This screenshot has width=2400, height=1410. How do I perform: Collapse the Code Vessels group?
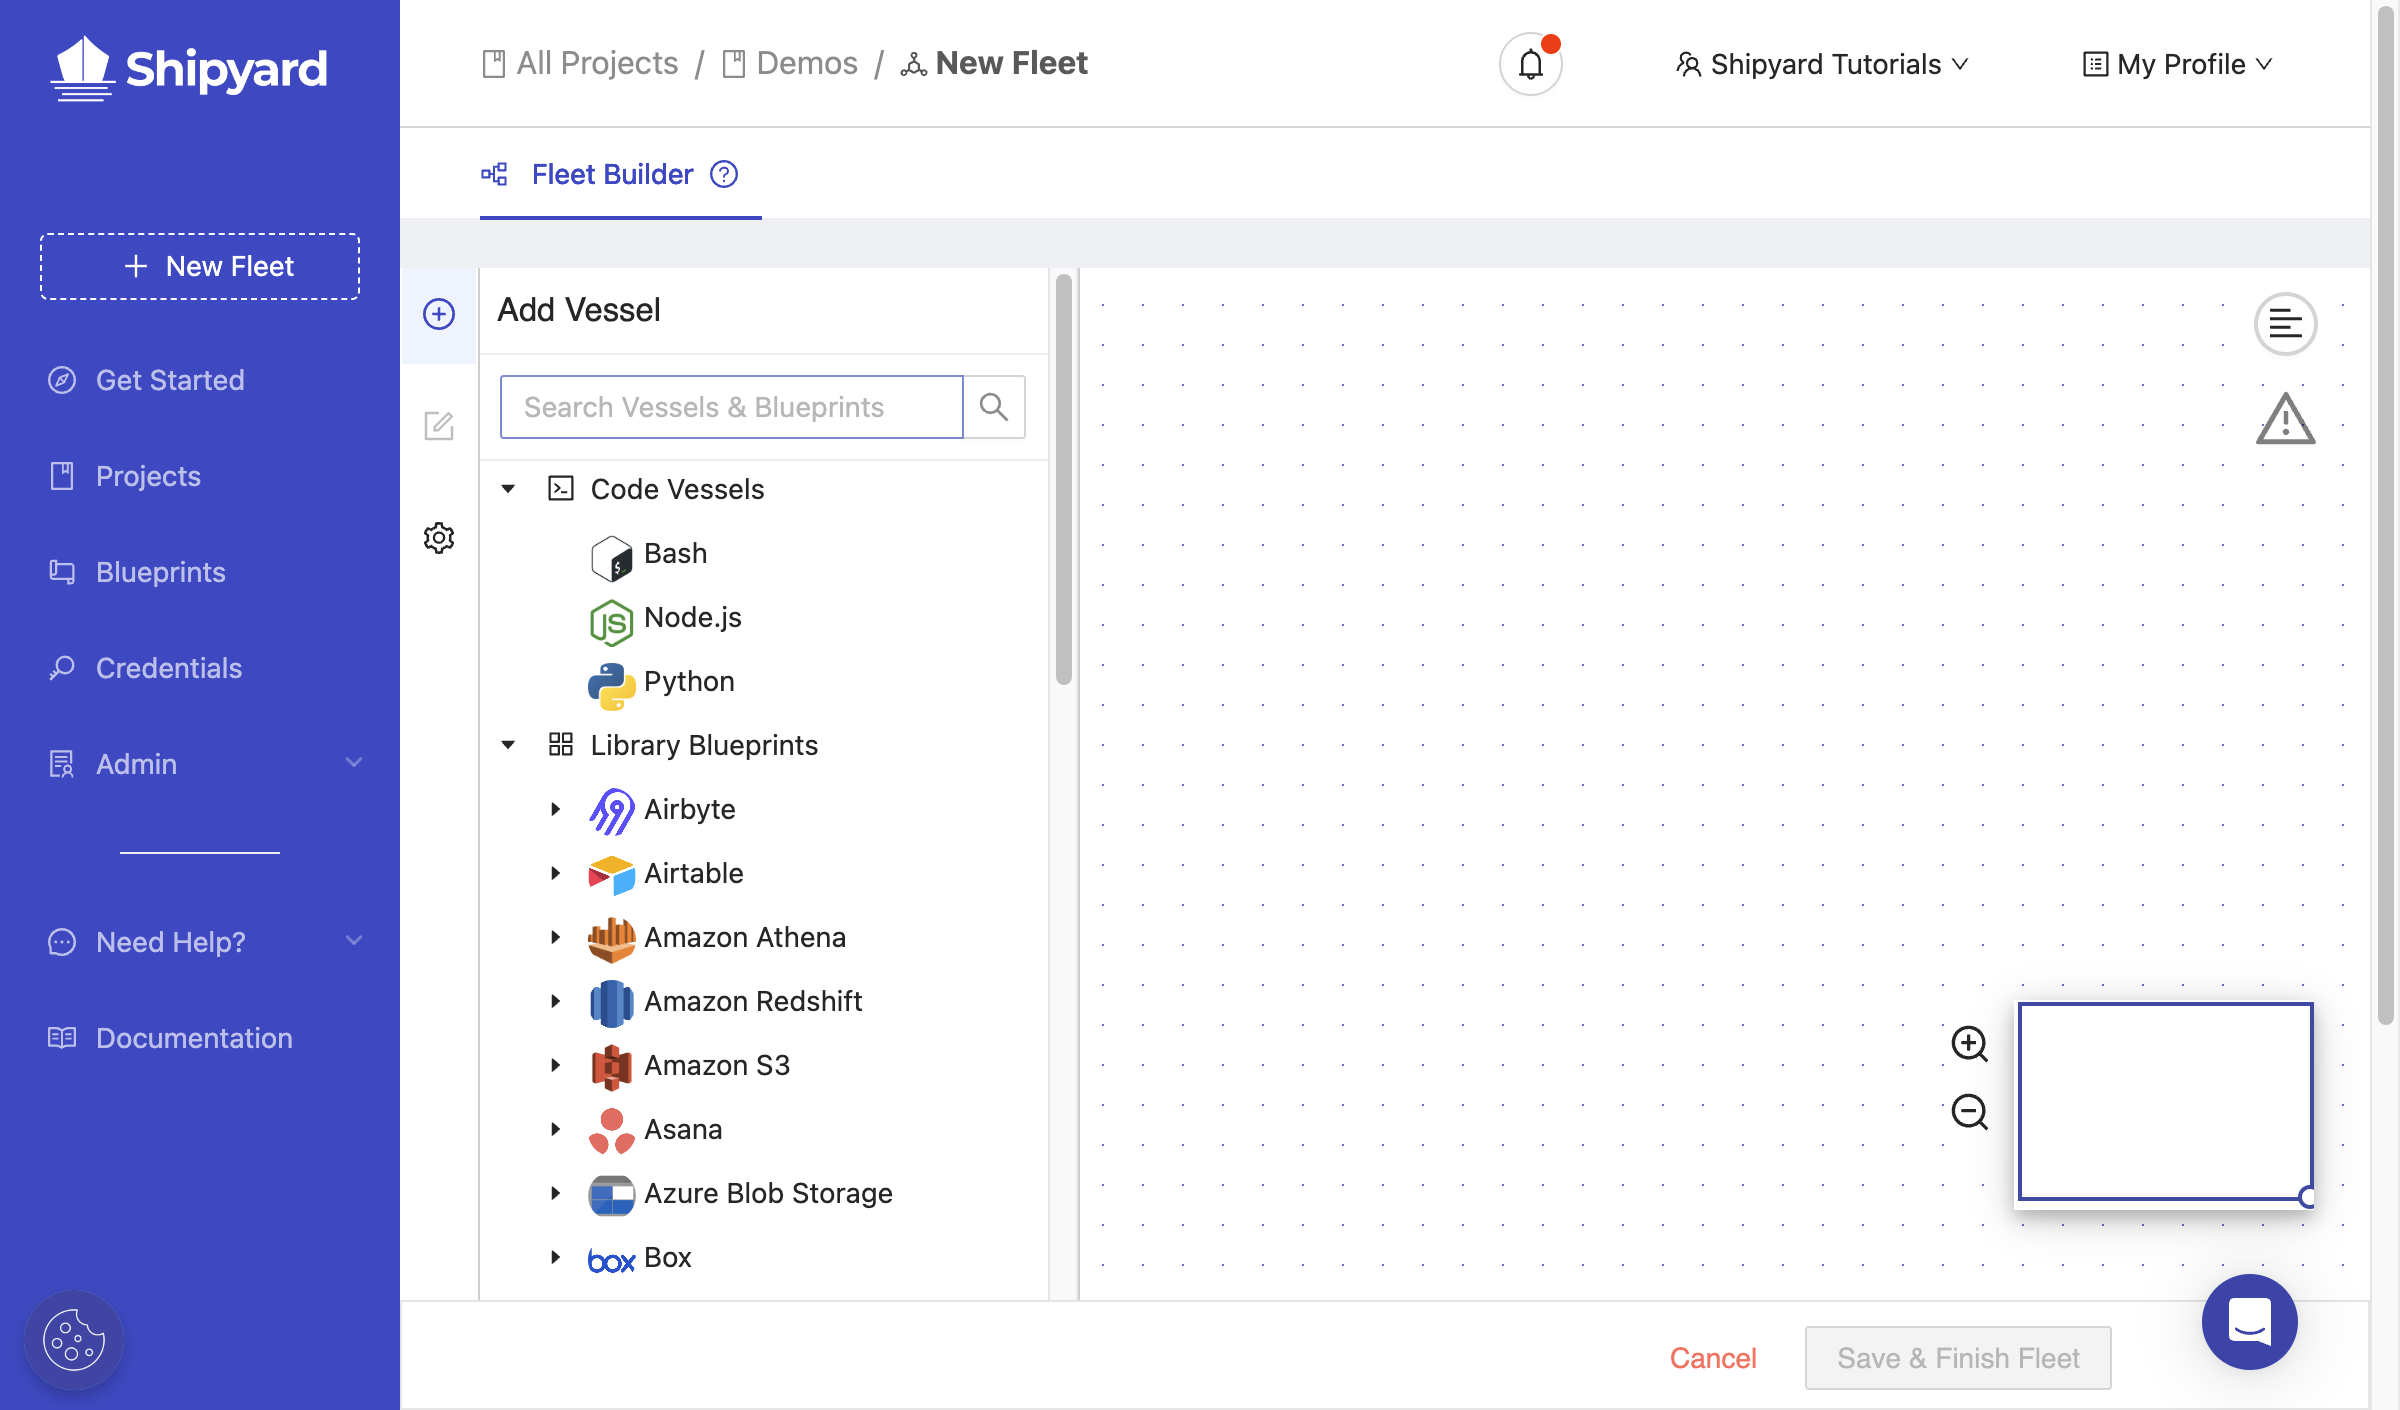[508, 489]
